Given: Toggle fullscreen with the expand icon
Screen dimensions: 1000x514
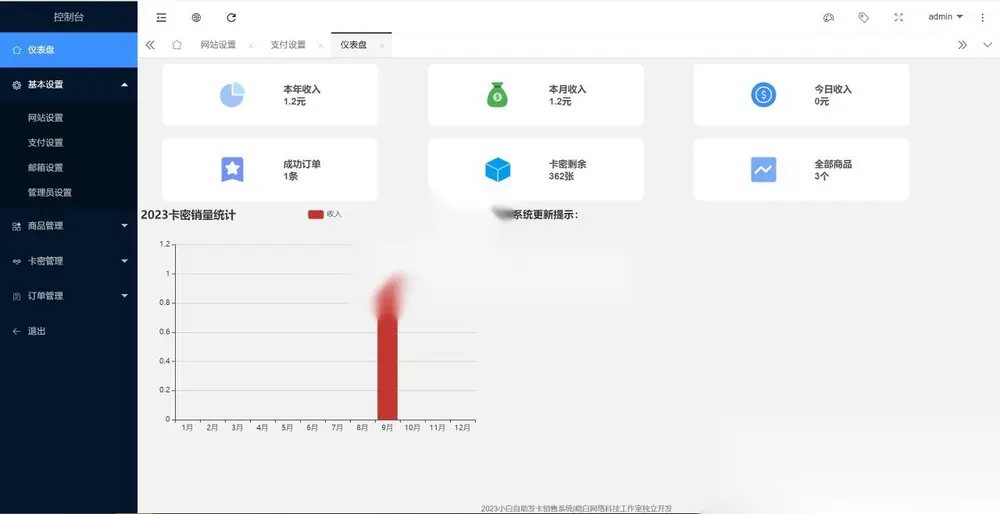Looking at the screenshot, I should click(x=899, y=18).
